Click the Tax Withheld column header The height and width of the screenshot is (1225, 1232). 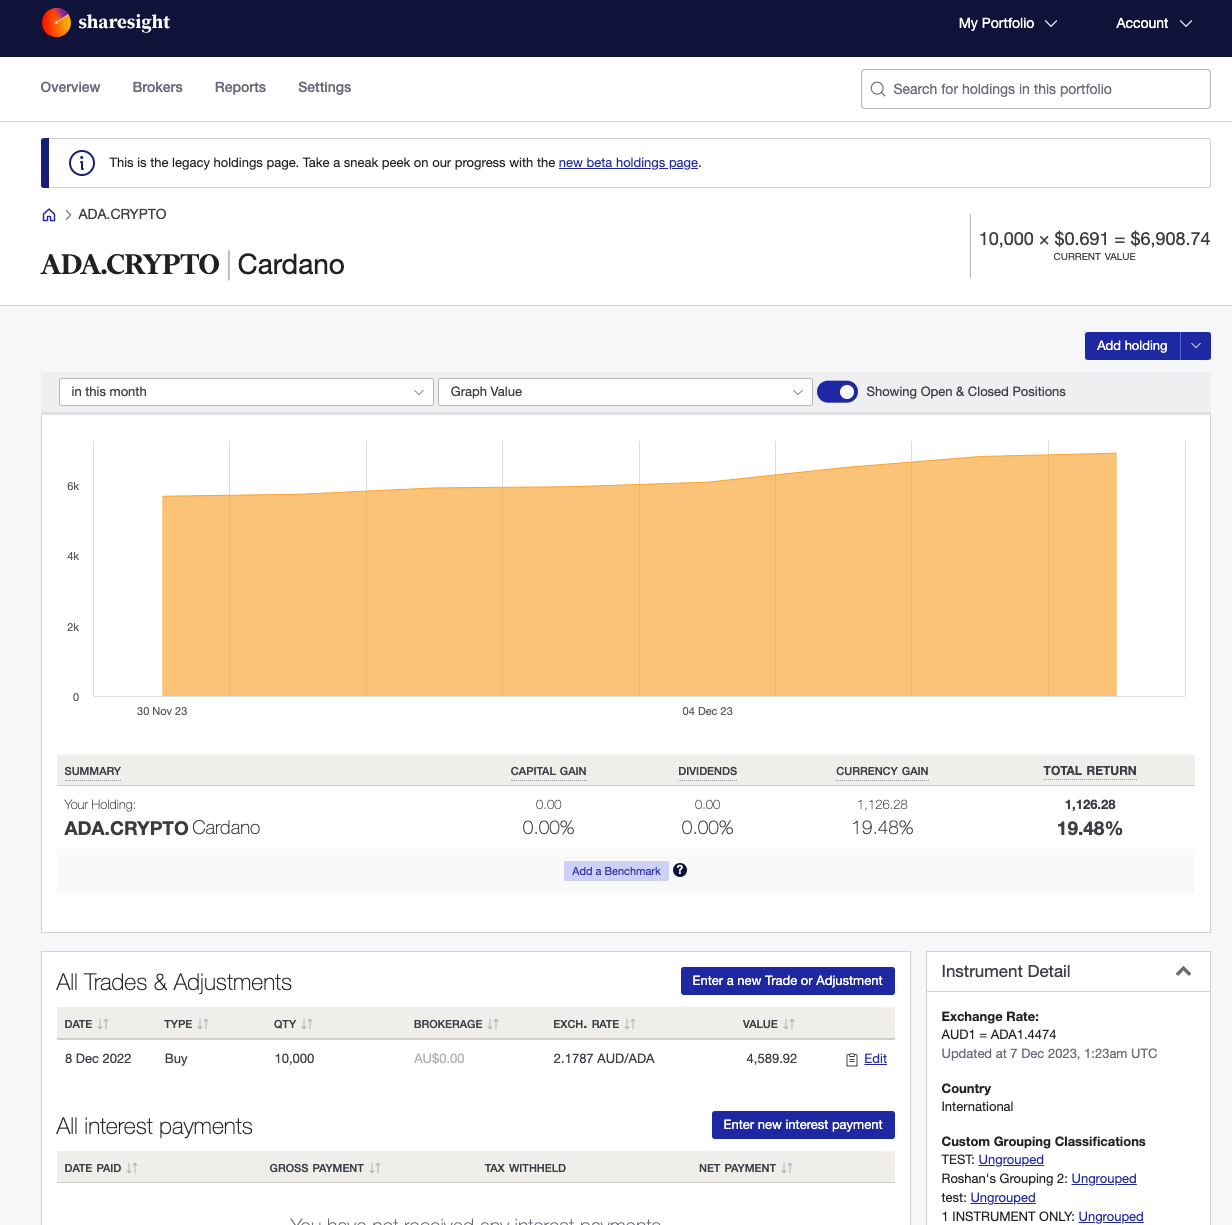525,1168
